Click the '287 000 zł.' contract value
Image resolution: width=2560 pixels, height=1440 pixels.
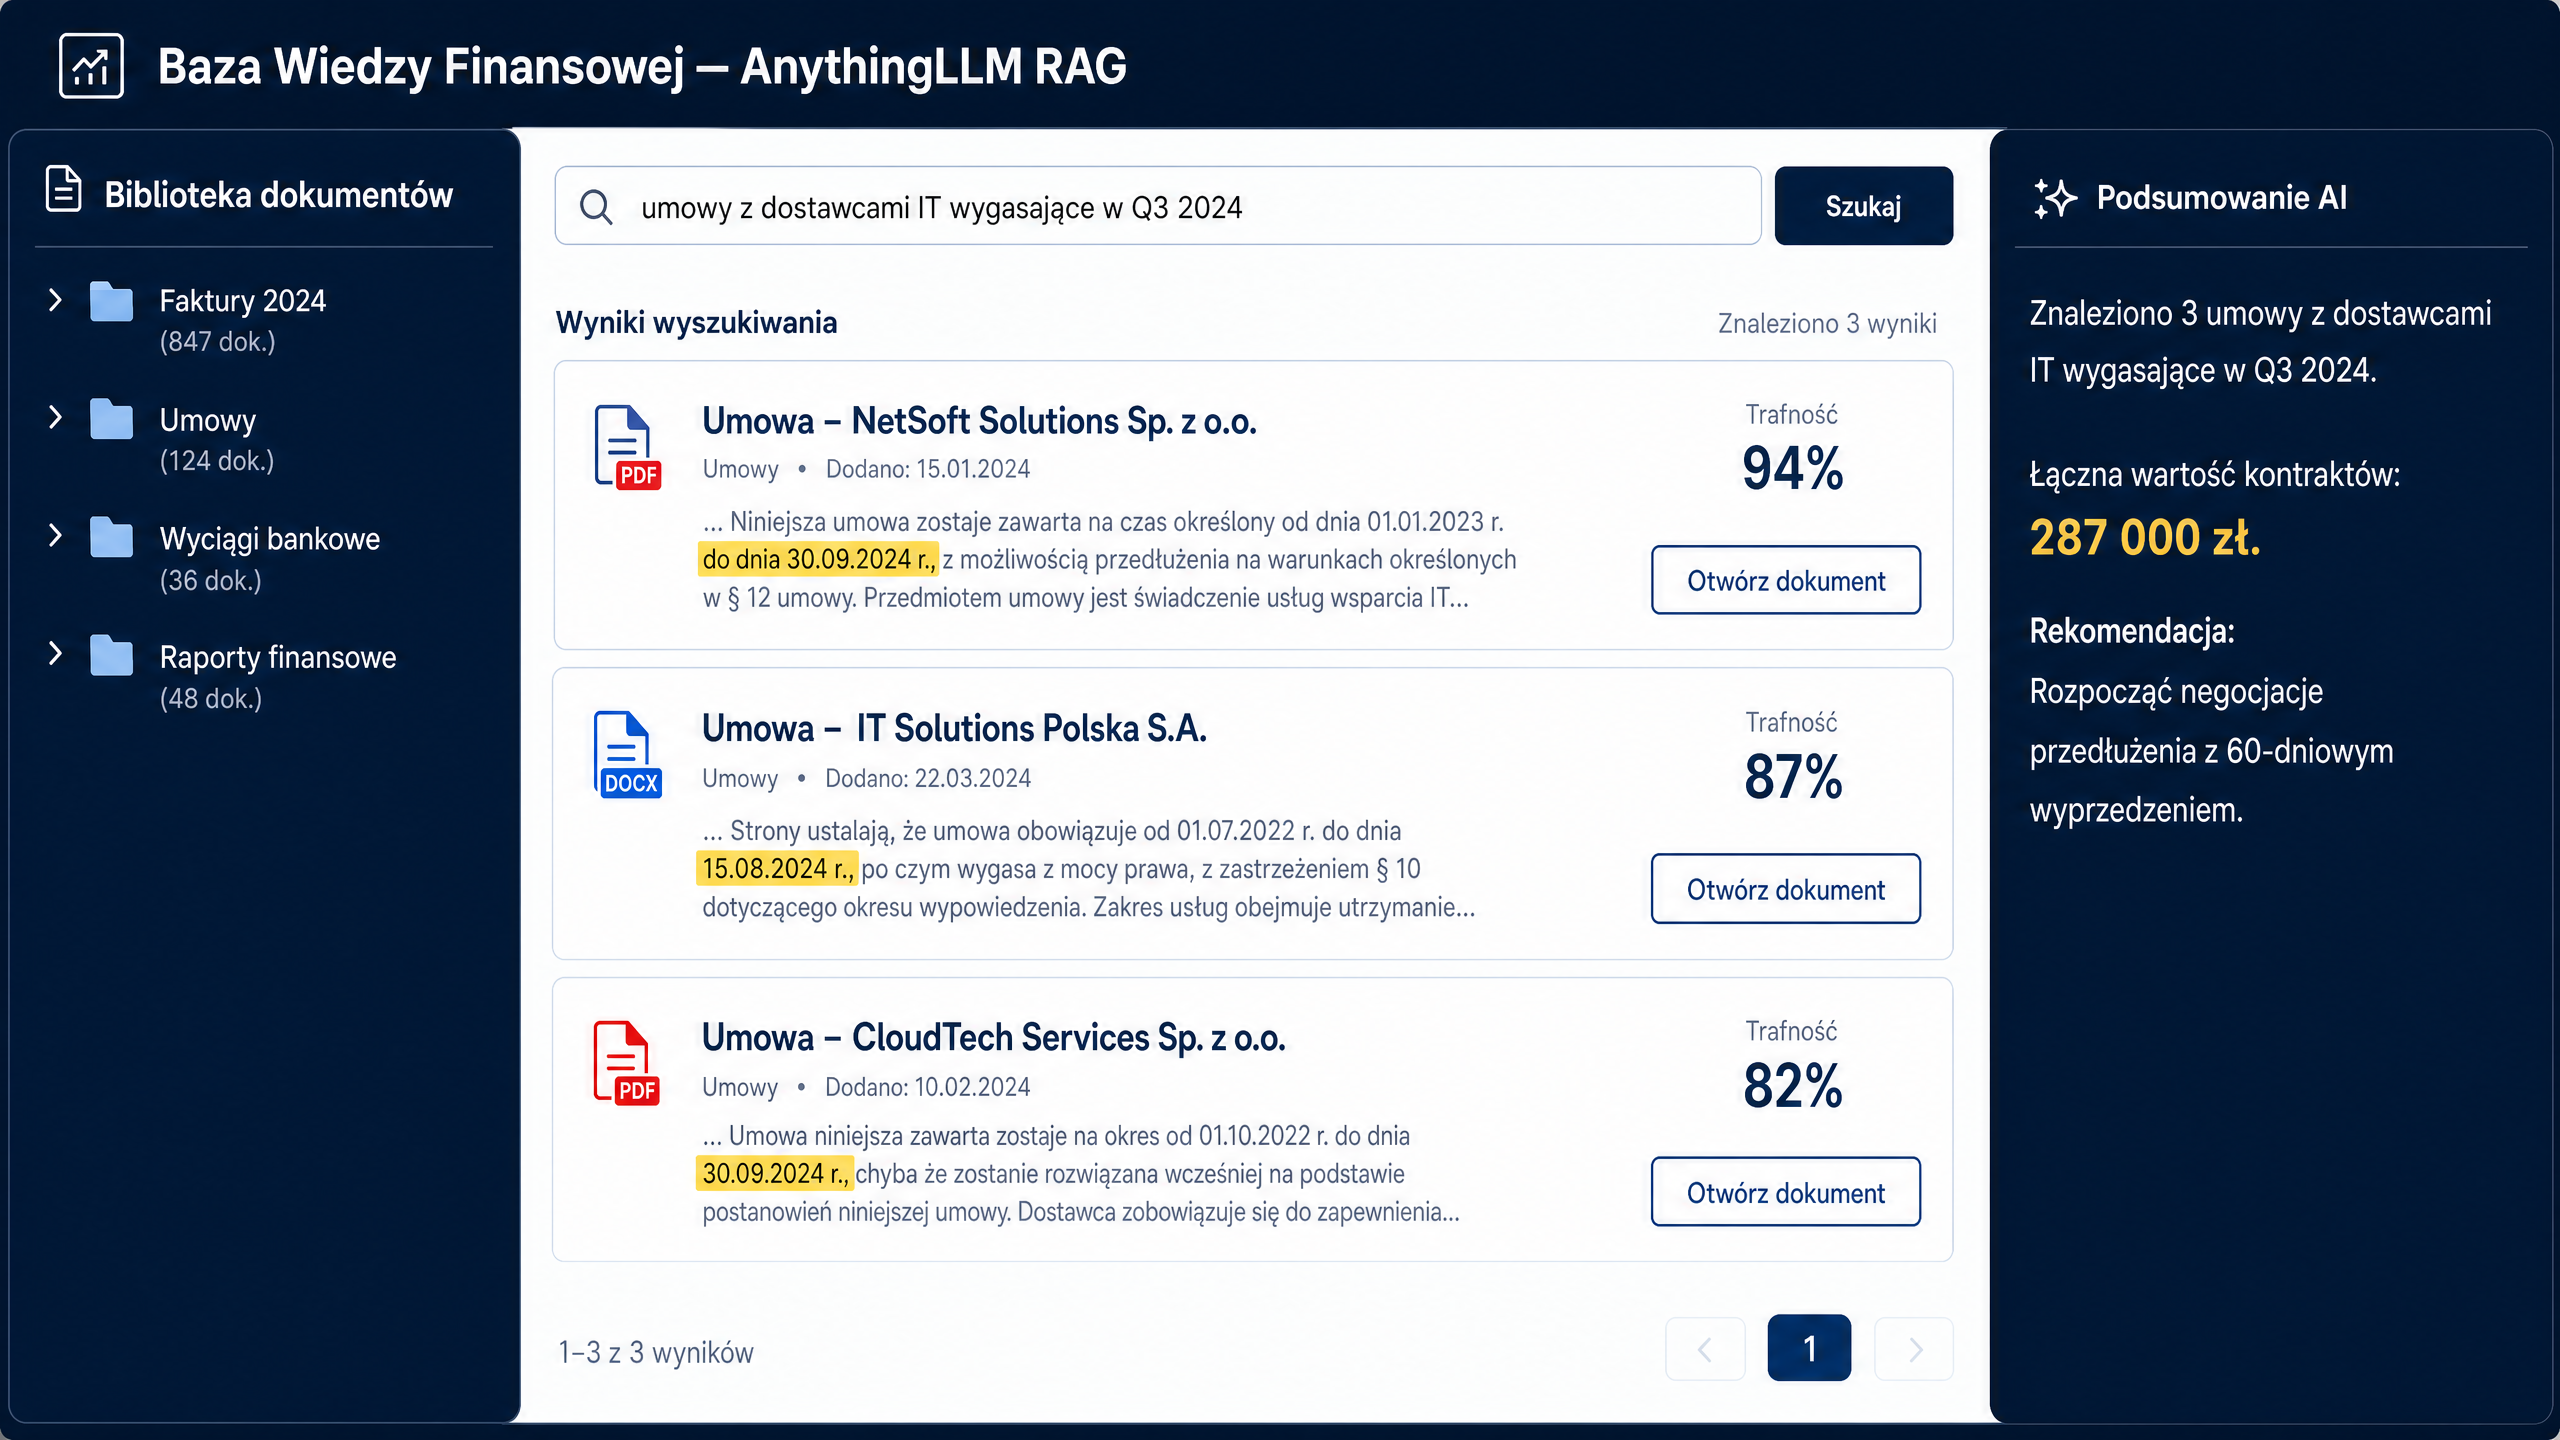[x=2145, y=538]
